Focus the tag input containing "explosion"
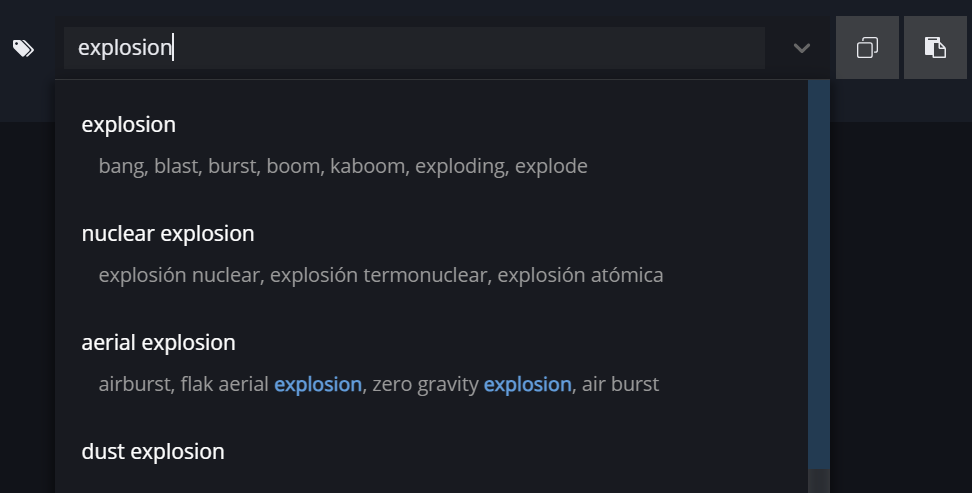This screenshot has height=493, width=972. [x=400, y=48]
